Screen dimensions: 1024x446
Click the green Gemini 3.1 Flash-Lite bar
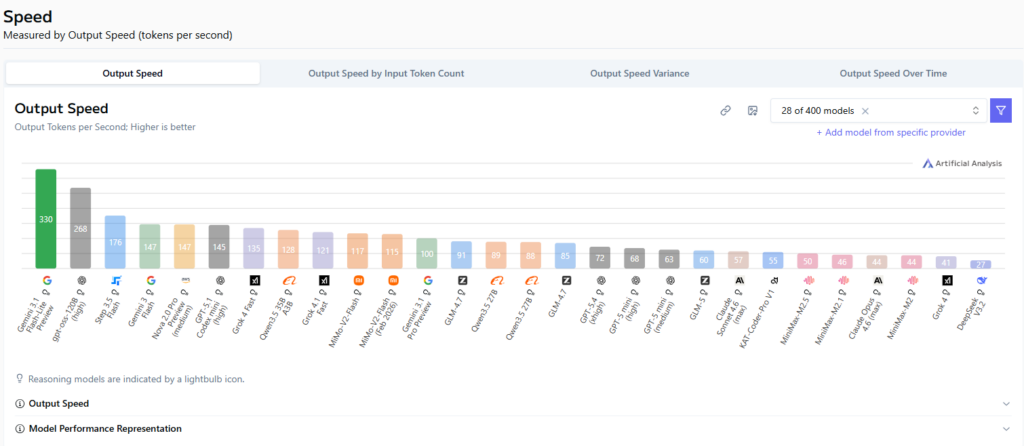46,218
